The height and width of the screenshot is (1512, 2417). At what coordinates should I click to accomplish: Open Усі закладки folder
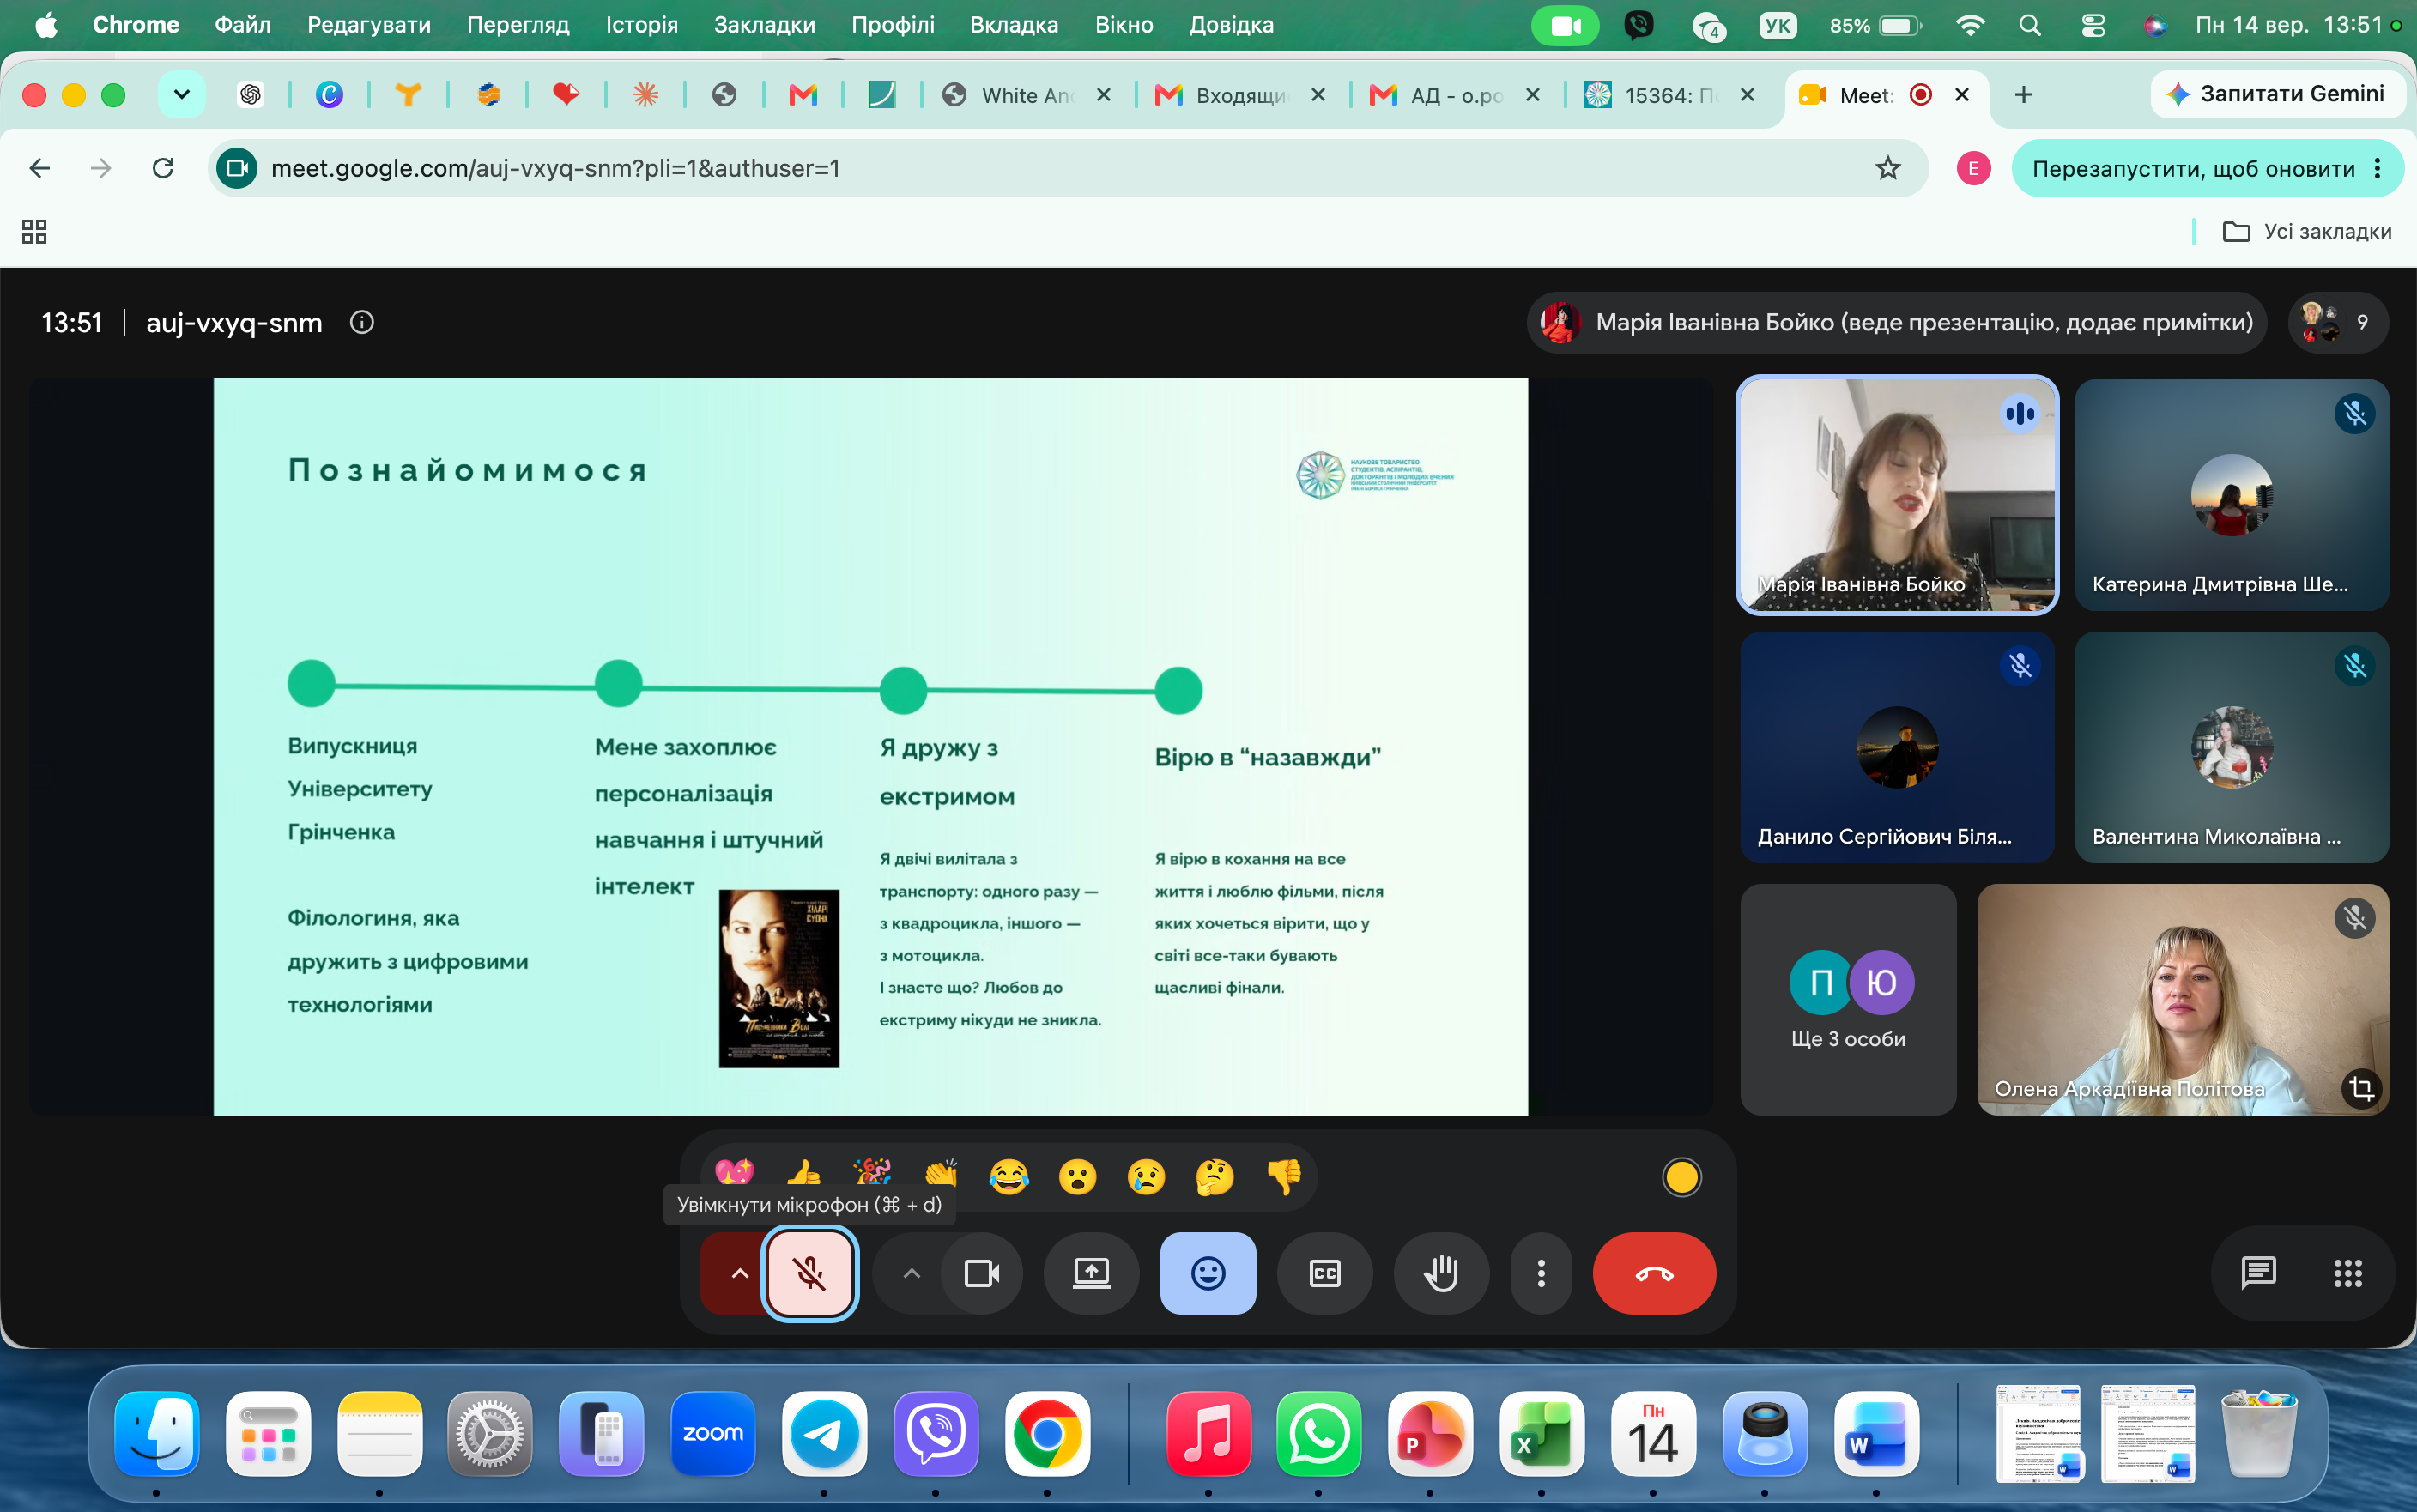click(2306, 231)
